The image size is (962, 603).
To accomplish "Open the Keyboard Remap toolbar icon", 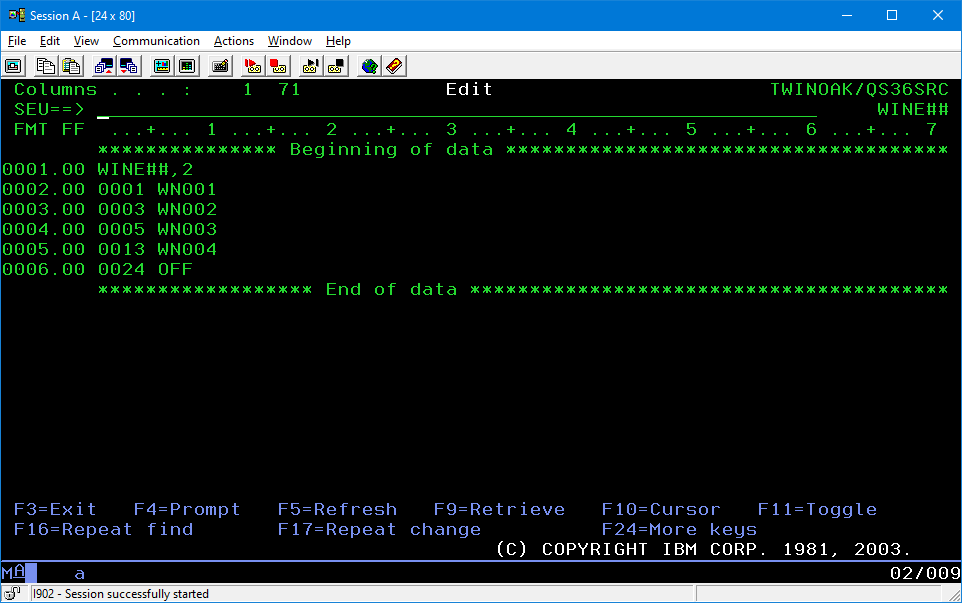I will (220, 66).
